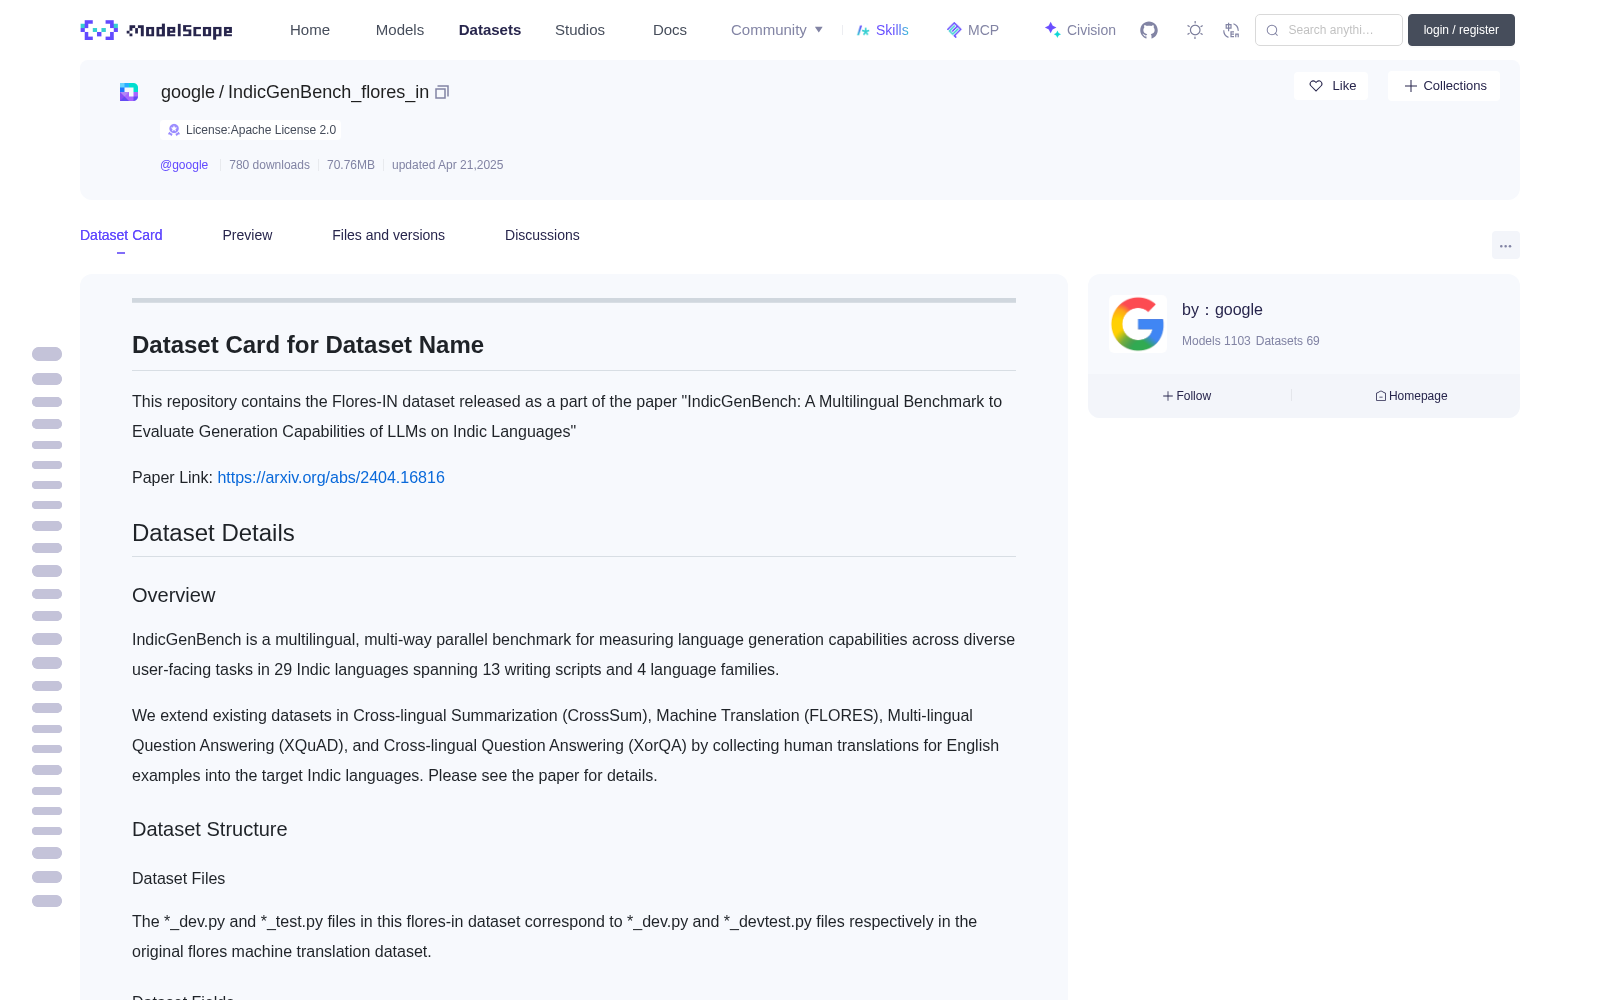Open the ModelScope logo home link
Image resolution: width=1600 pixels, height=1000 pixels.
coord(157,30)
